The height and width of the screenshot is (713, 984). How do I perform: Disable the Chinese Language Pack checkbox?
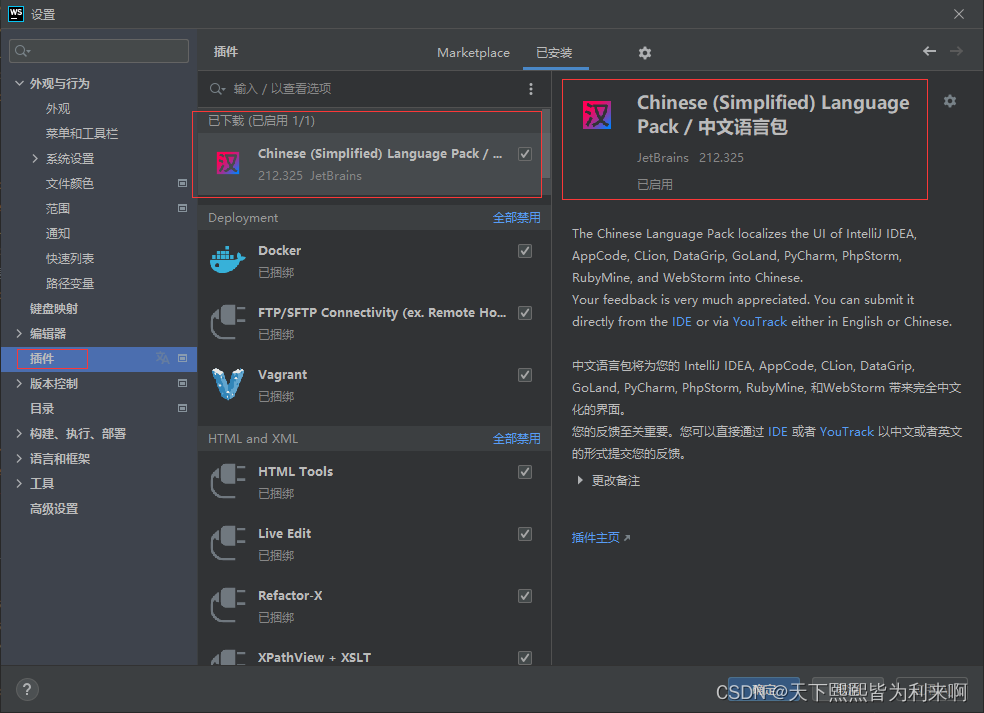click(x=525, y=154)
